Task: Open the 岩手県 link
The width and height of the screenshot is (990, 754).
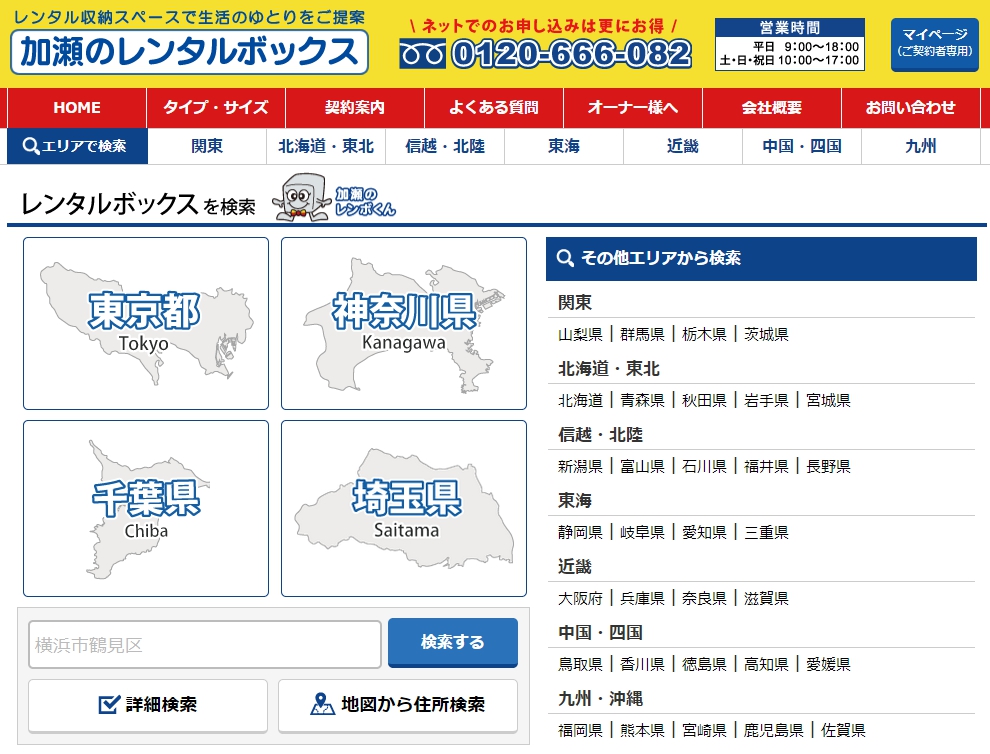Action: click(766, 400)
